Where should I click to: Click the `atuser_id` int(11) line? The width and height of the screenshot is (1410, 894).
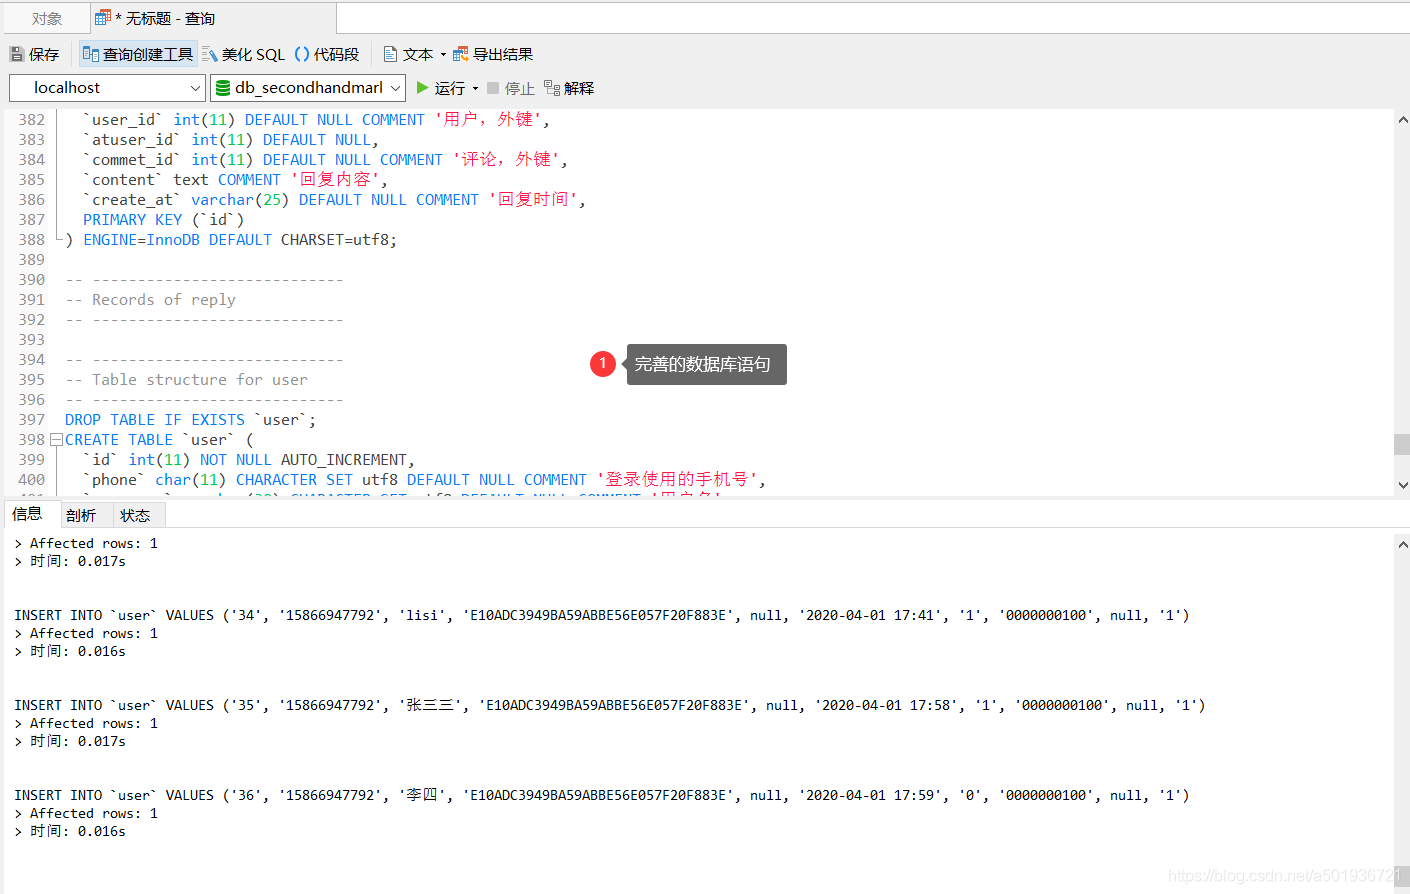pos(231,140)
